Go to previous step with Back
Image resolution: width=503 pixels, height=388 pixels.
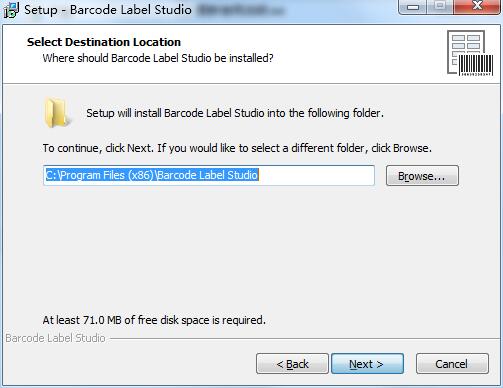(292, 364)
